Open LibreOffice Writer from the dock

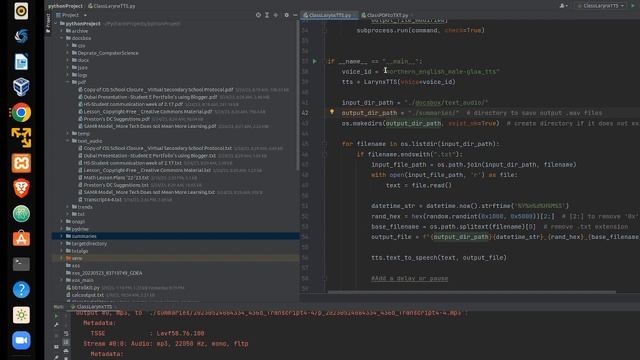(x=21, y=62)
